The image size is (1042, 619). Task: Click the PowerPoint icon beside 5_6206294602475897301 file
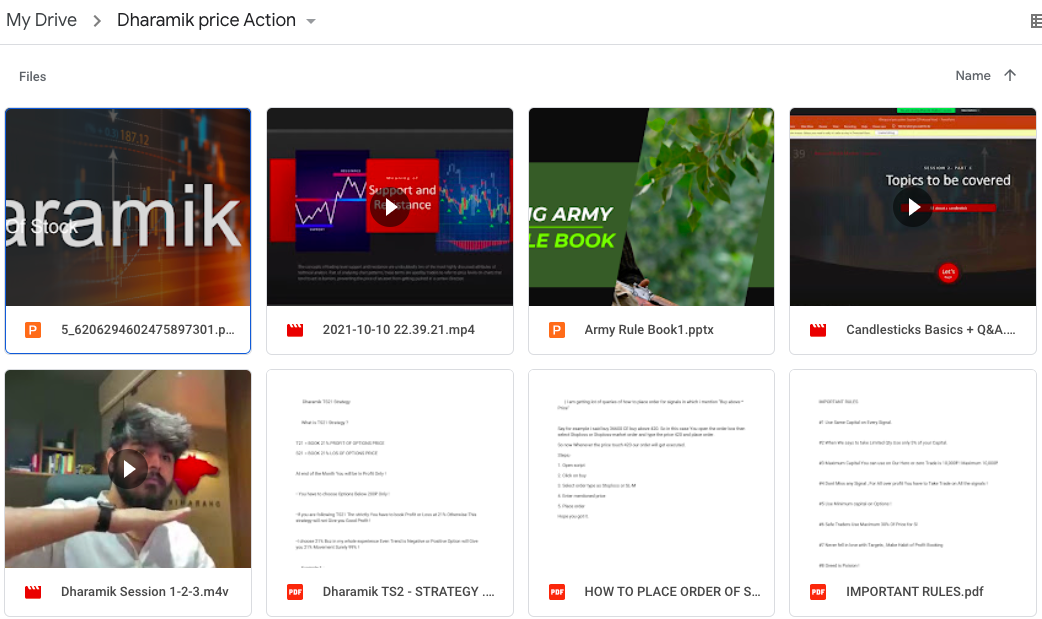[x=33, y=330]
